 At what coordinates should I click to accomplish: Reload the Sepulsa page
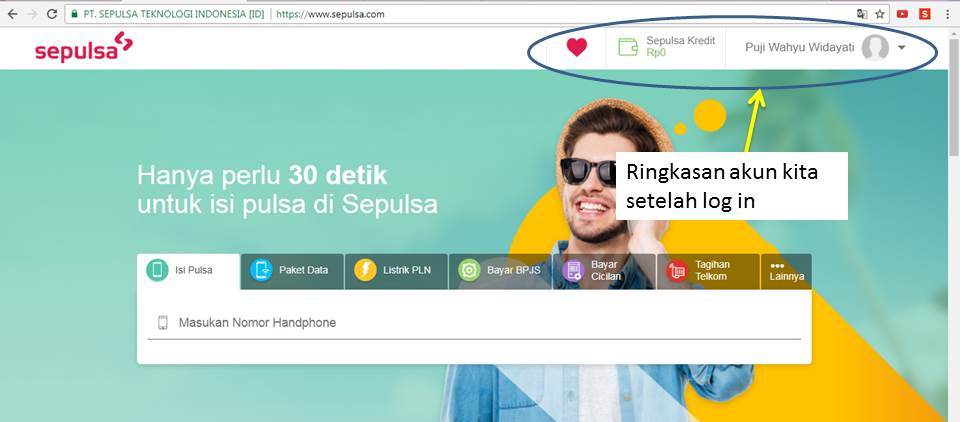coord(52,13)
